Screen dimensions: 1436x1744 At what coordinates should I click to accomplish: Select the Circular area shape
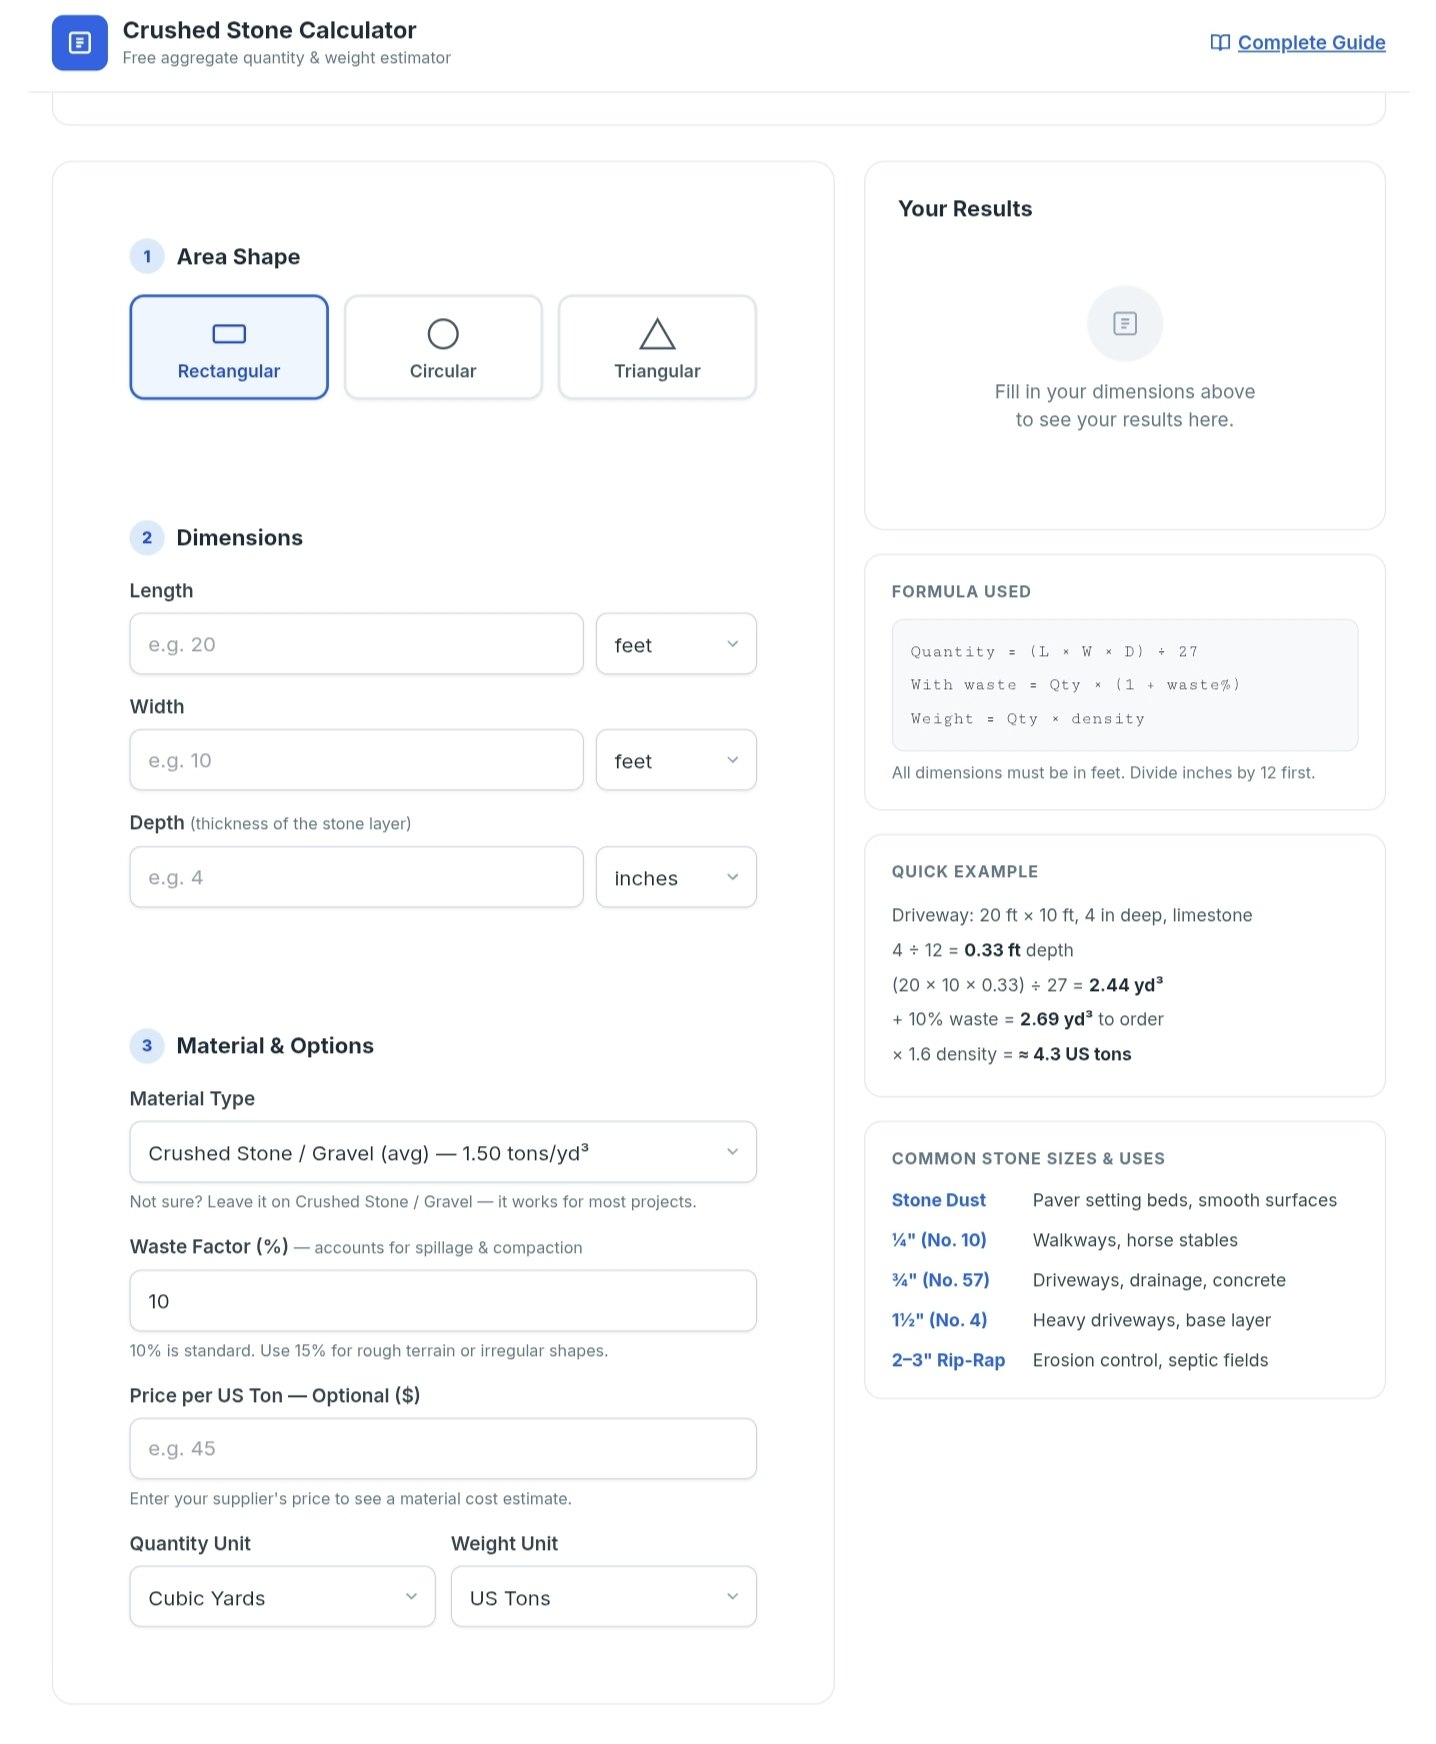point(443,347)
